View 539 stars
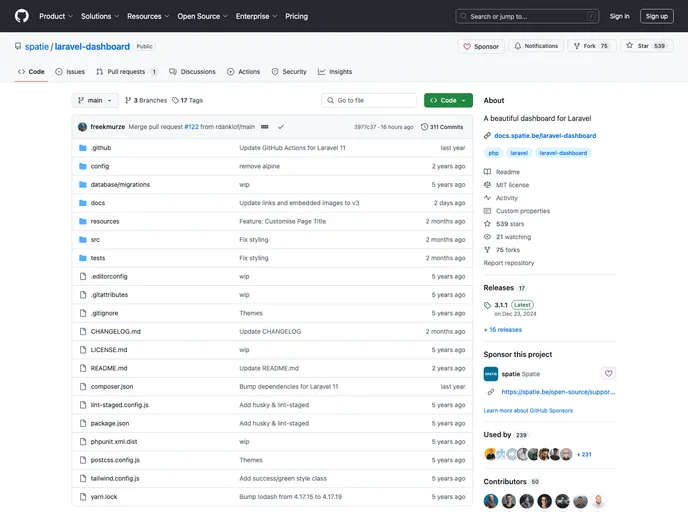The width and height of the screenshot is (688, 512). tap(510, 224)
